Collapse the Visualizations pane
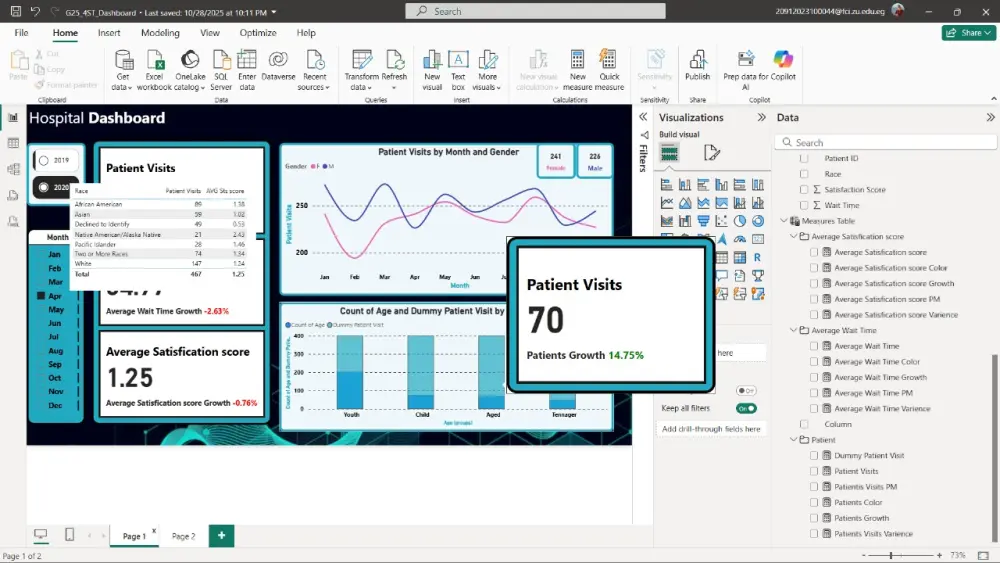Screen dimensions: 1000x563 761,117
